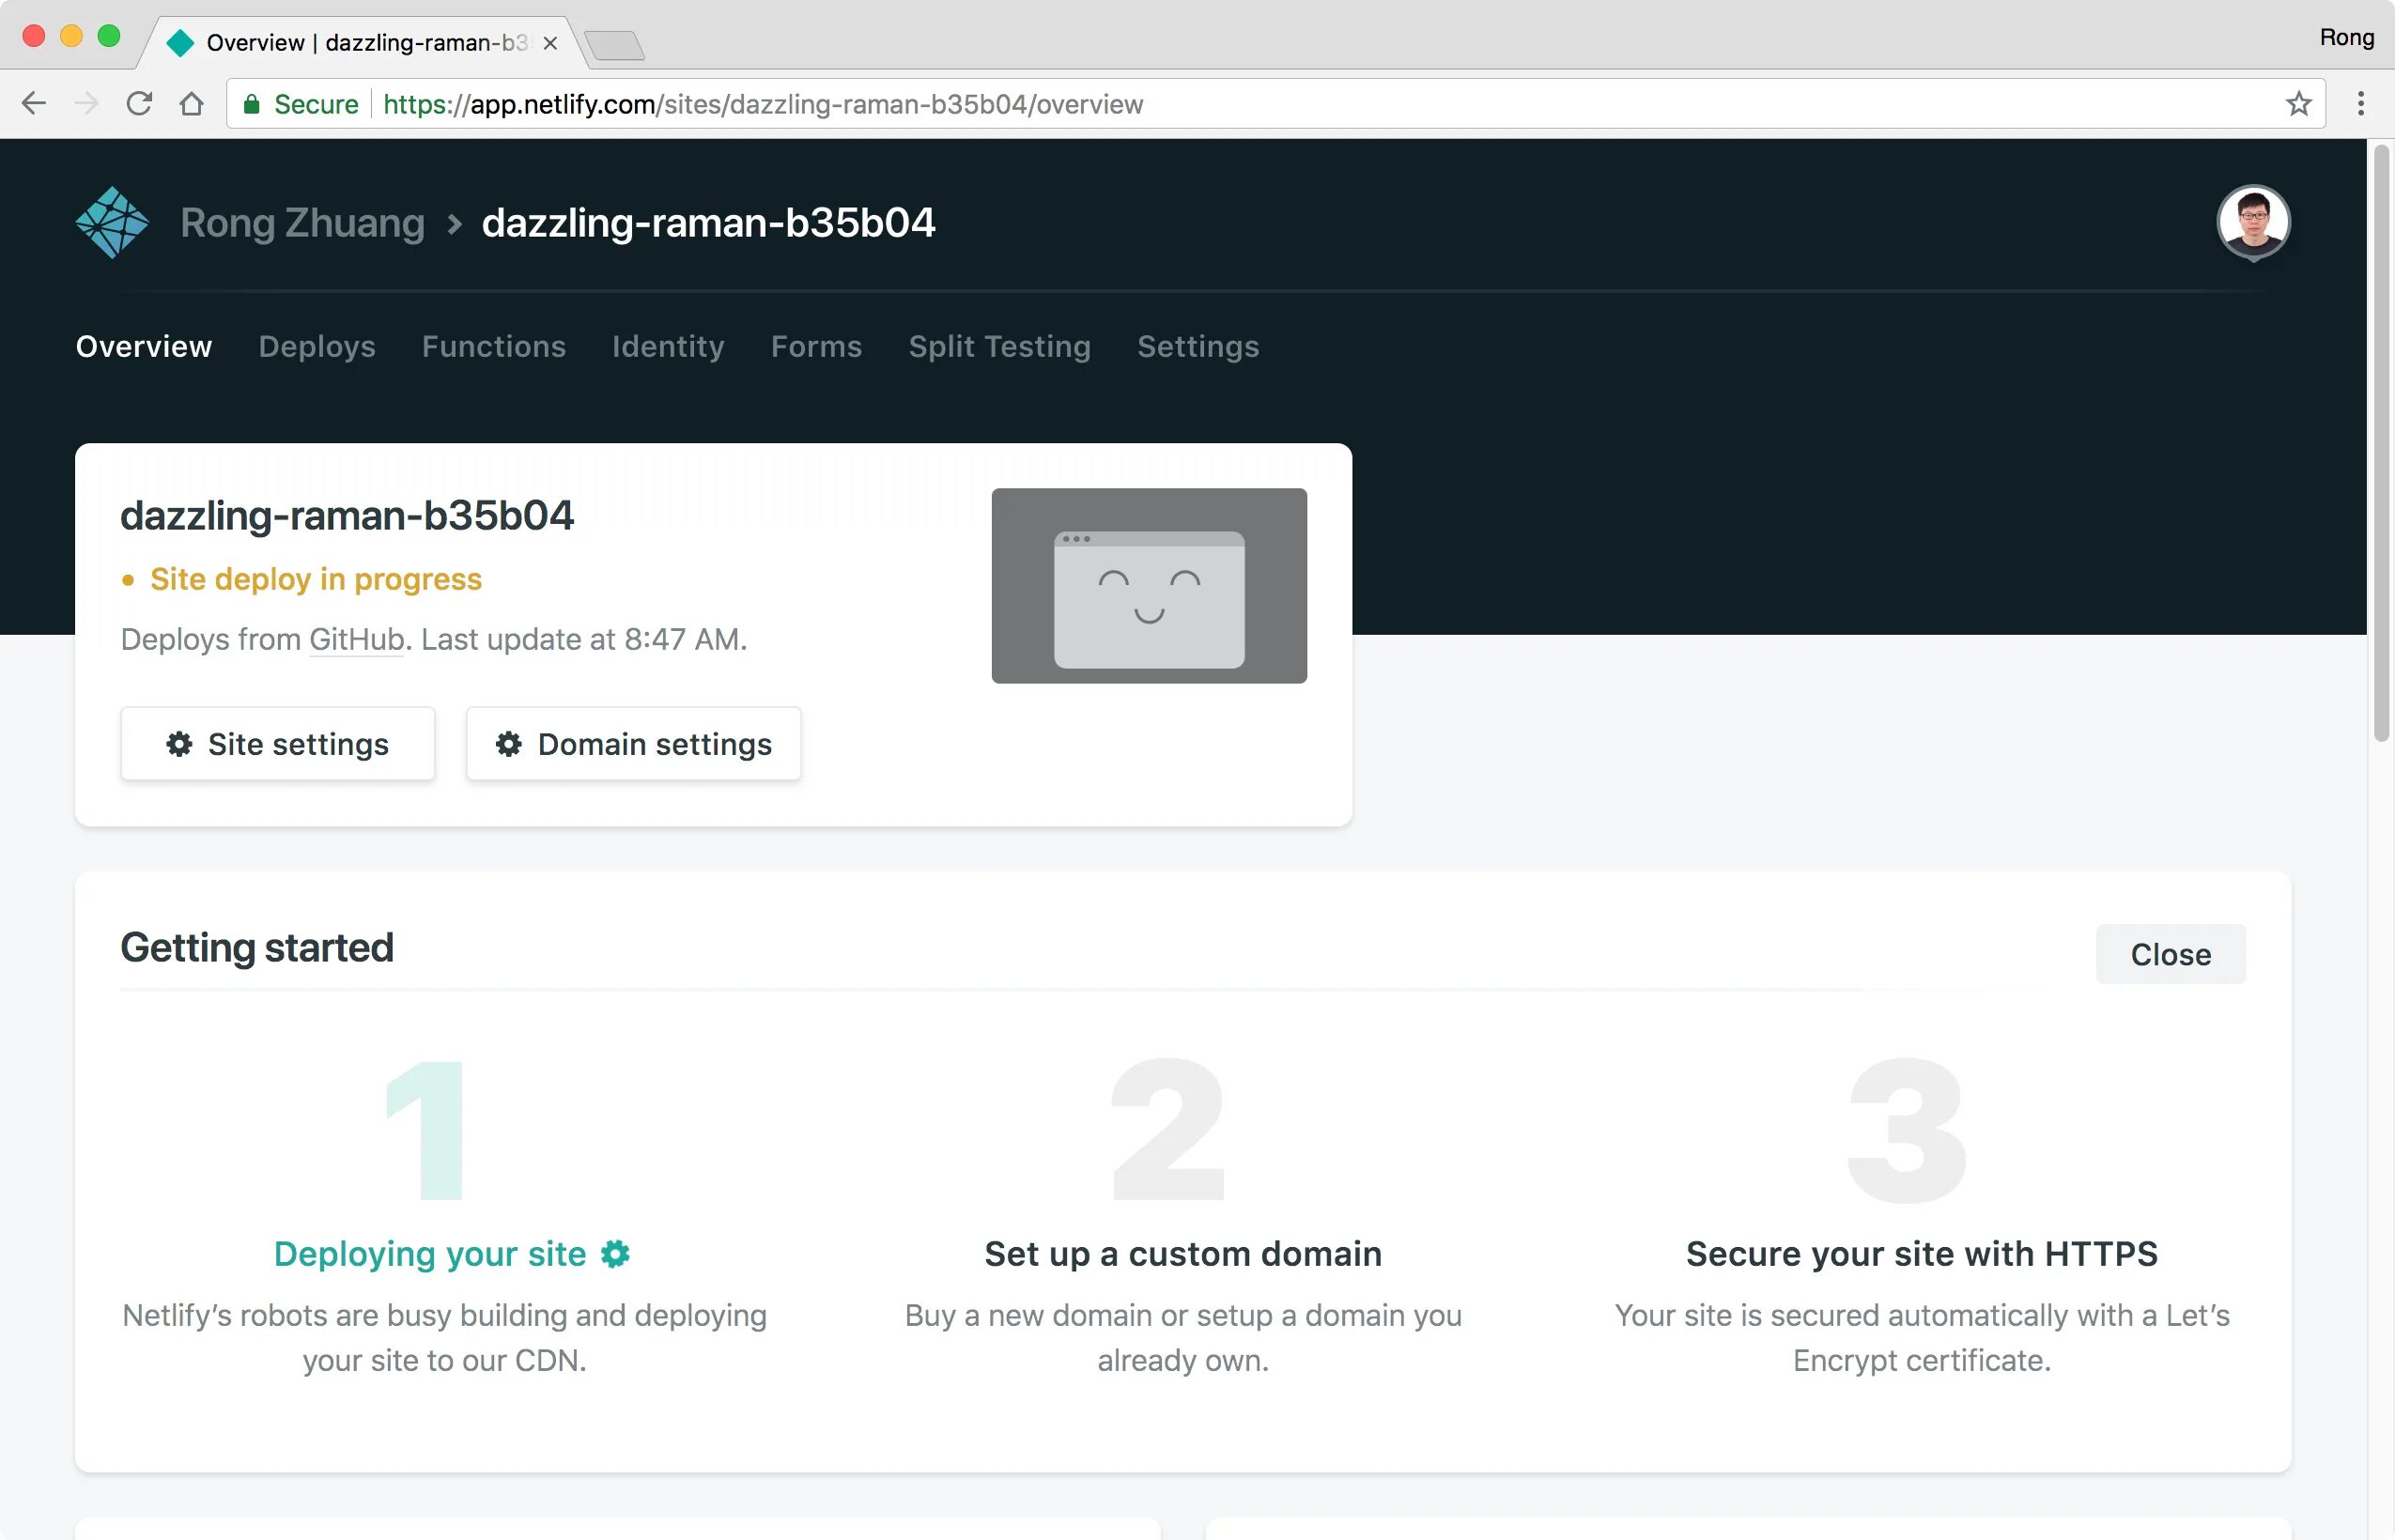Go to browser home icon
The image size is (2395, 1540).
(x=191, y=104)
